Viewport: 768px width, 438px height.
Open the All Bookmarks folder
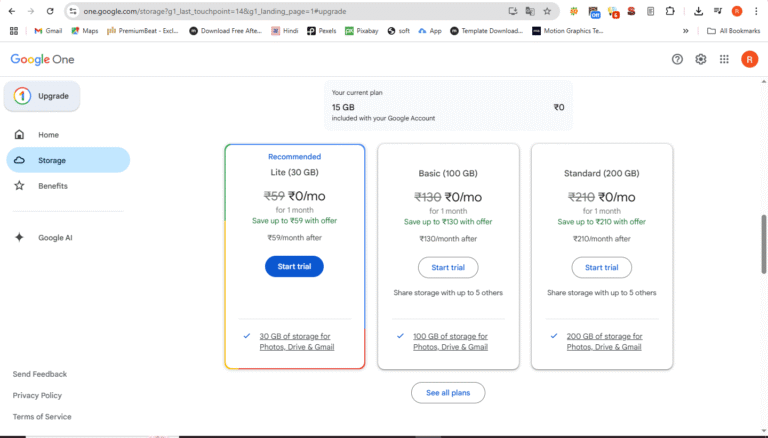tap(731, 31)
